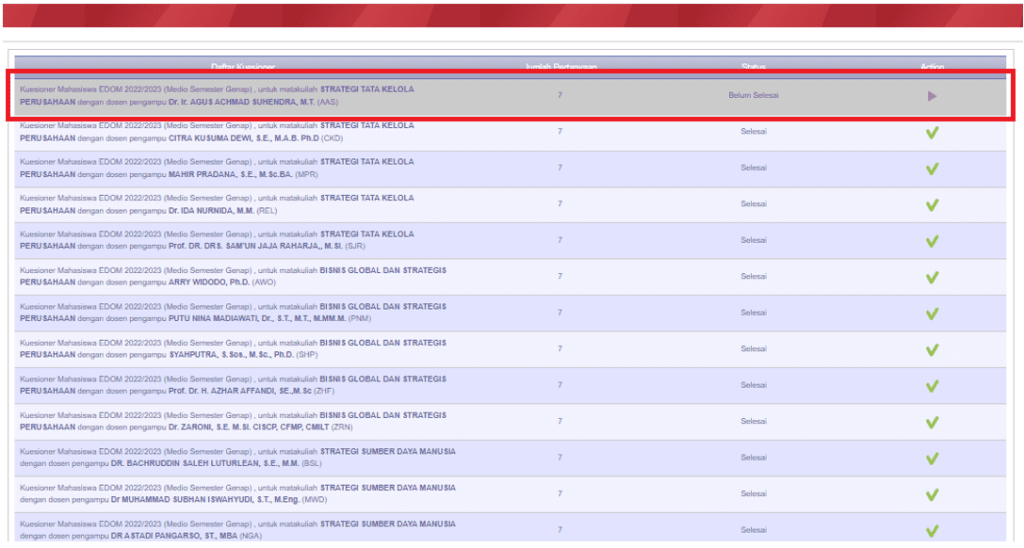Click the Daftar Kuesioner column header
The image size is (1024, 548).
pos(243,67)
